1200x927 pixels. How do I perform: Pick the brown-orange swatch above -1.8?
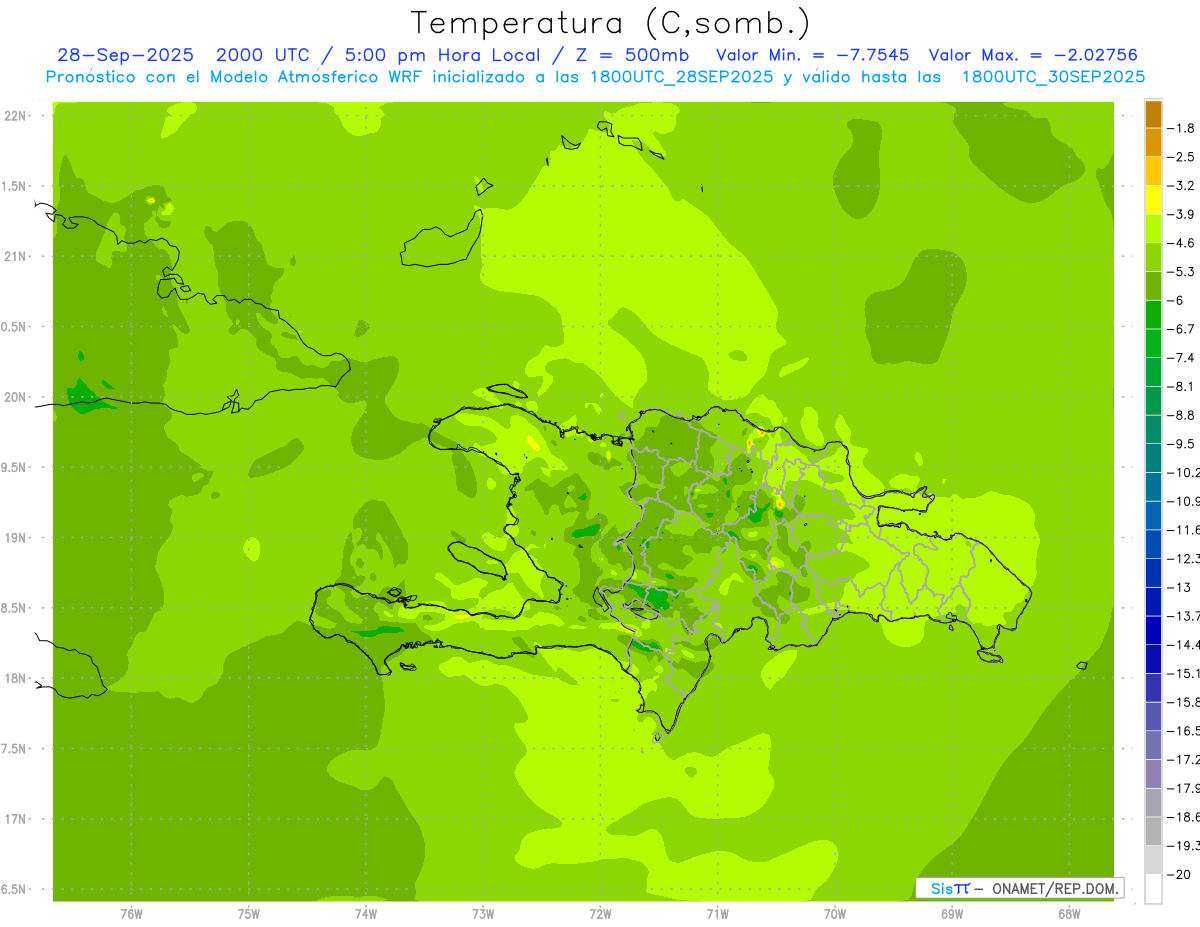coord(1153,114)
